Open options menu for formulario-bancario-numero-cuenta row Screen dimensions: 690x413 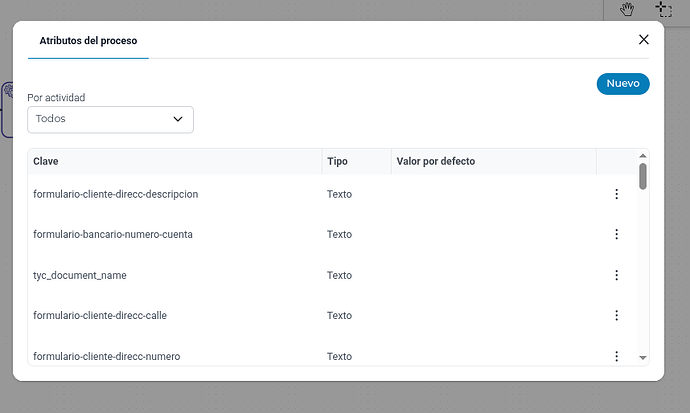616,234
